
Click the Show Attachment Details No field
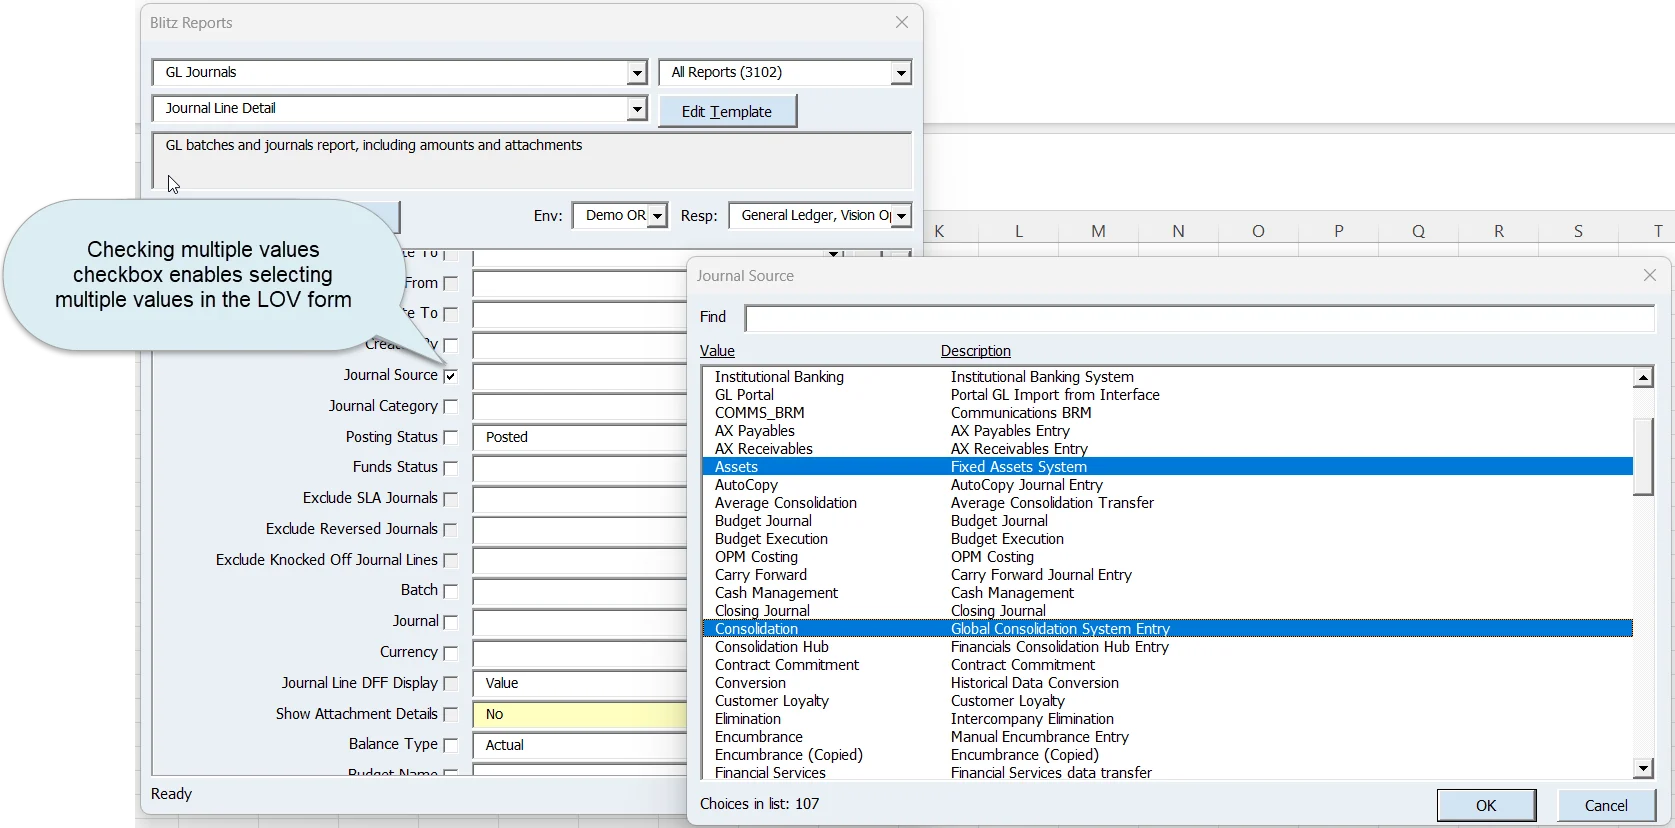(x=580, y=715)
